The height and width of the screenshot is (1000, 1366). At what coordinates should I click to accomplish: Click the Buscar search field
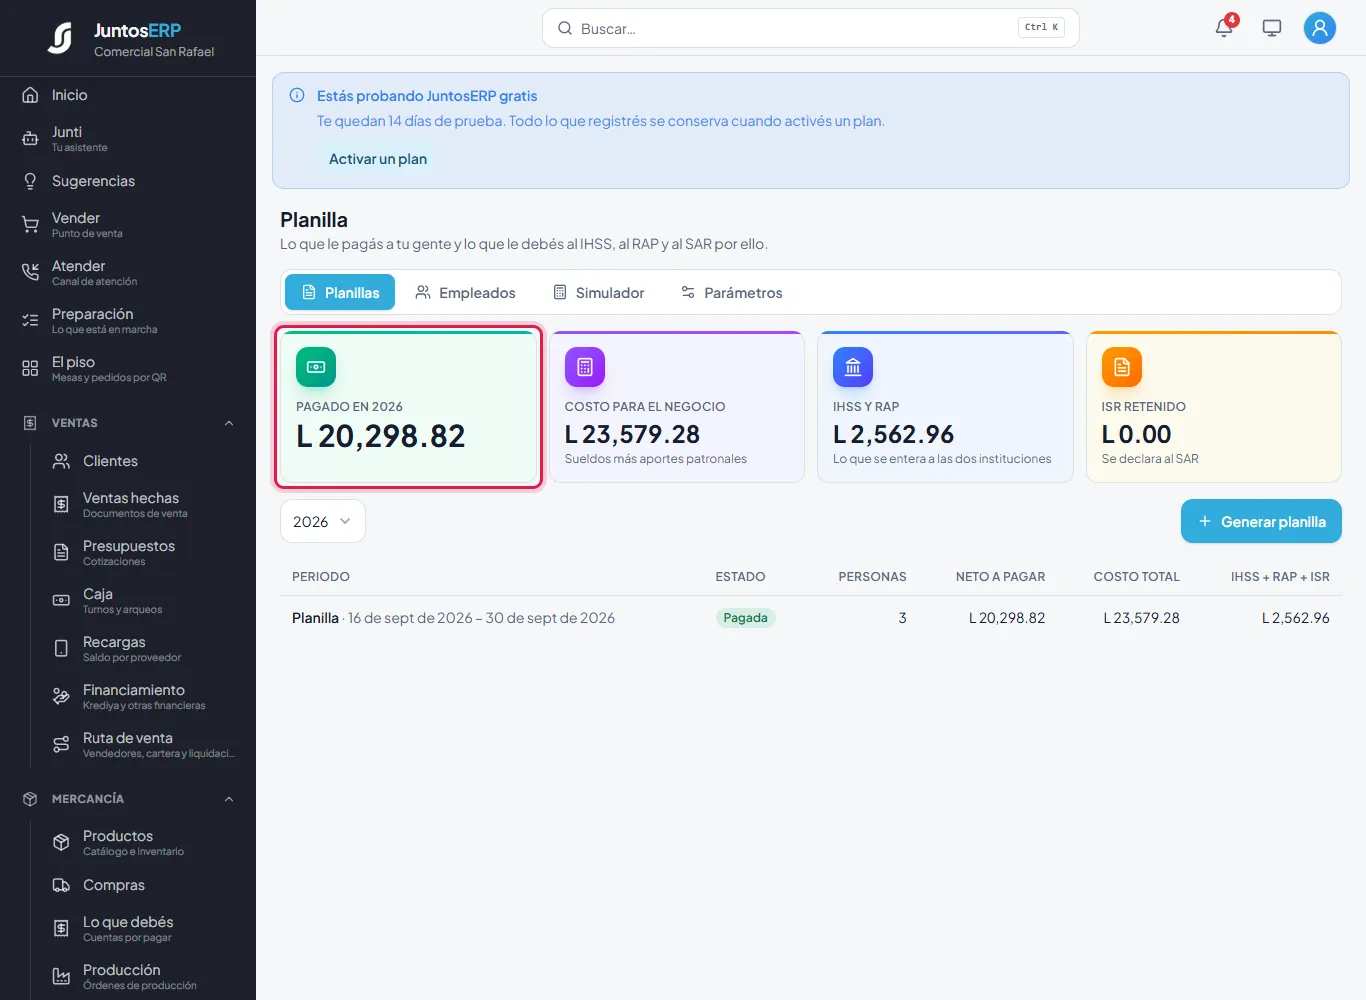810,28
